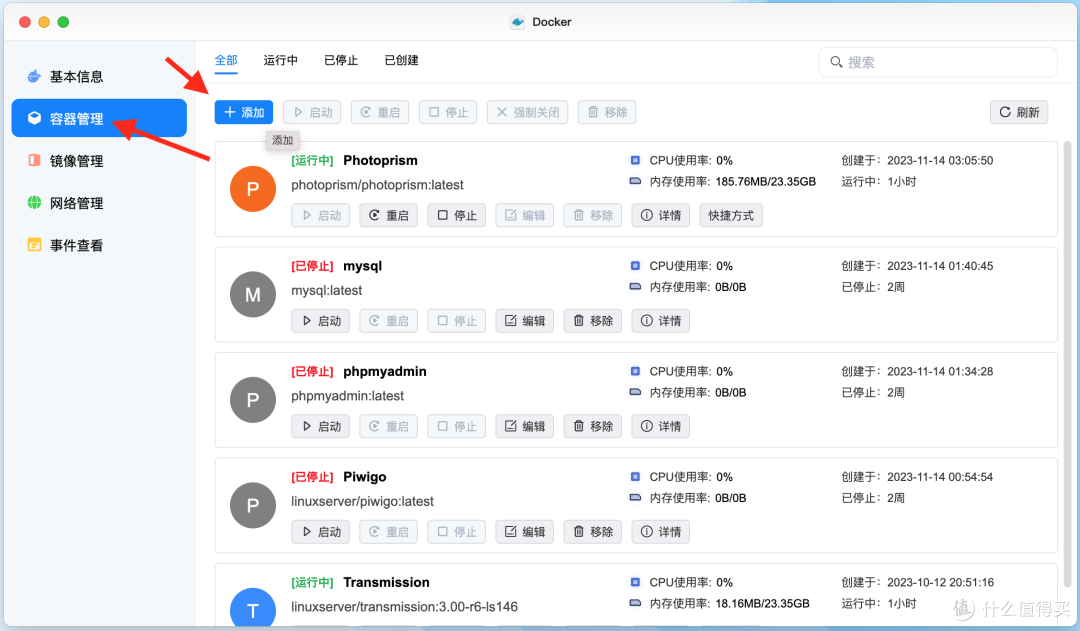Screen dimensions: 1080x631
Task: Open Photoprism 详情
Action: [x=661, y=216]
